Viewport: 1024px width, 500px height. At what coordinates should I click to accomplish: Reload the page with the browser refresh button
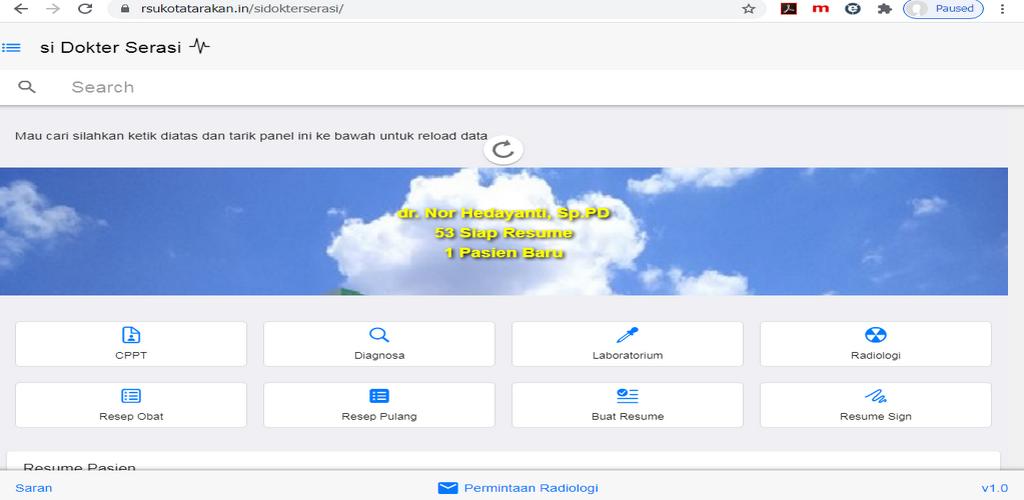[85, 9]
